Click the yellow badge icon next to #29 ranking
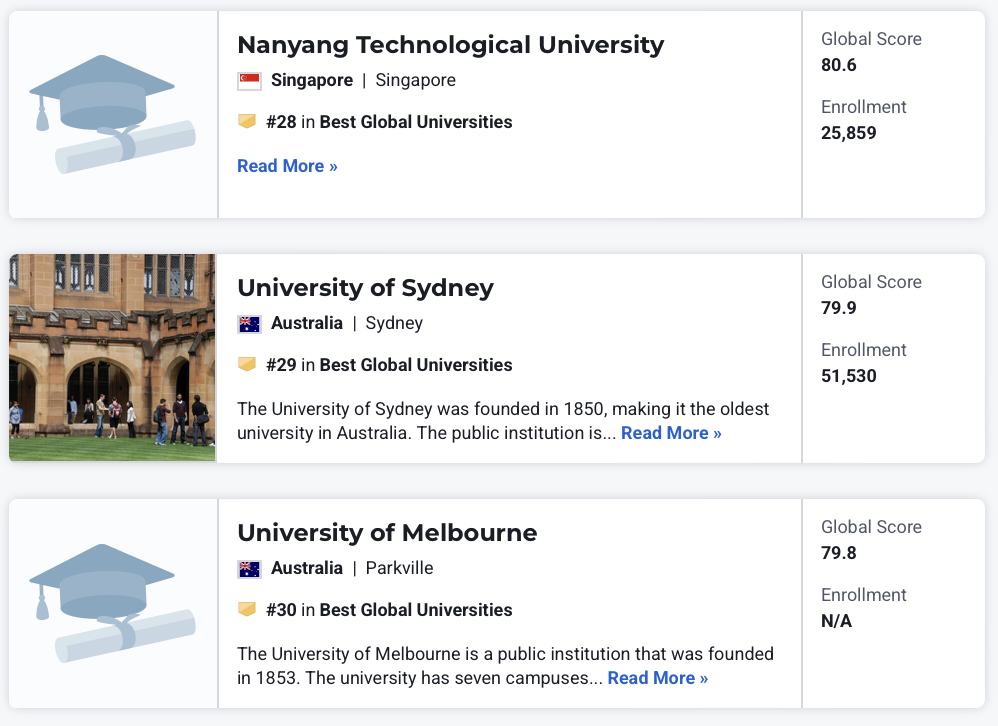The height and width of the screenshot is (726, 998). point(247,364)
